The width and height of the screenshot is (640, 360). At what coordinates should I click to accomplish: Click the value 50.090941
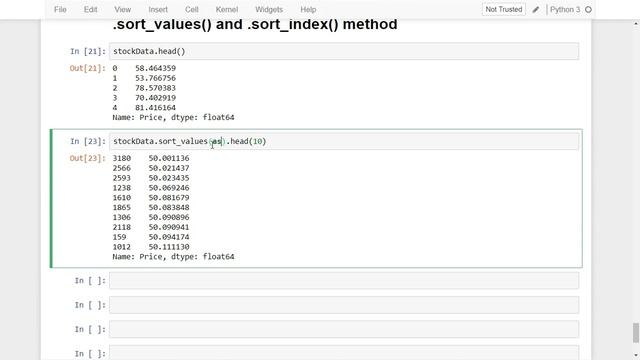[x=169, y=227]
